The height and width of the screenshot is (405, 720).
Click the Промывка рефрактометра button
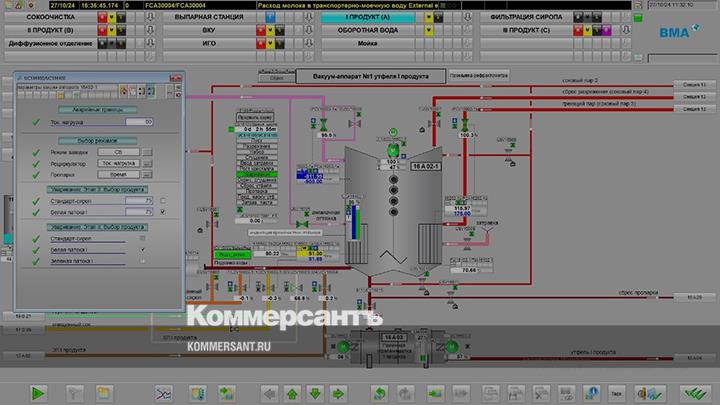[x=478, y=75]
